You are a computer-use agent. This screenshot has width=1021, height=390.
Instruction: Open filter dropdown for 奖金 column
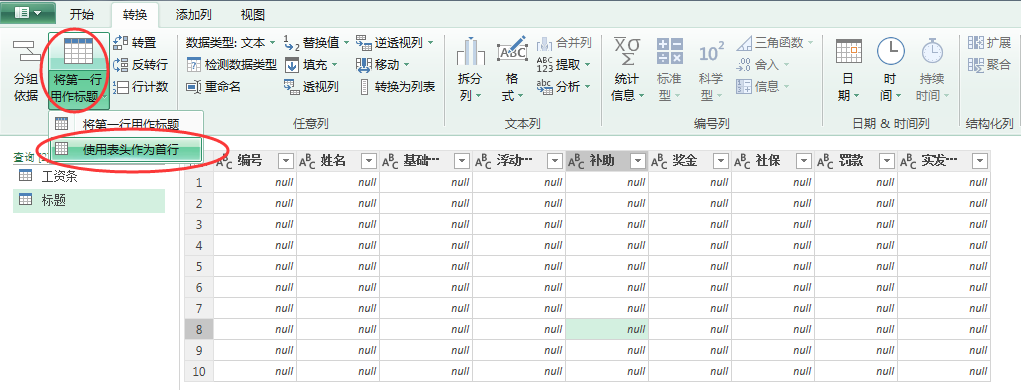tap(721, 161)
